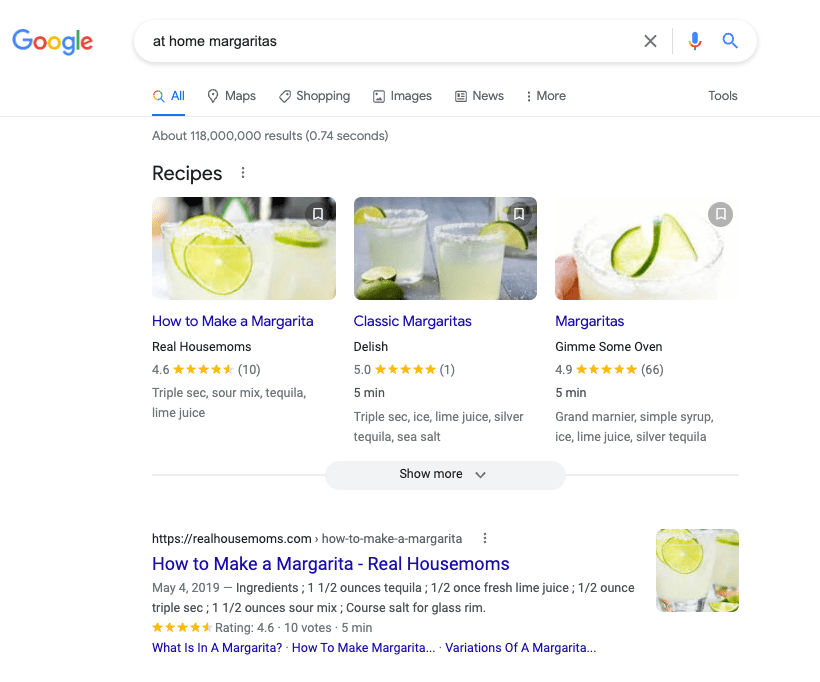Click the blue magnifying glass search icon
The height and width of the screenshot is (682, 820).
point(730,41)
